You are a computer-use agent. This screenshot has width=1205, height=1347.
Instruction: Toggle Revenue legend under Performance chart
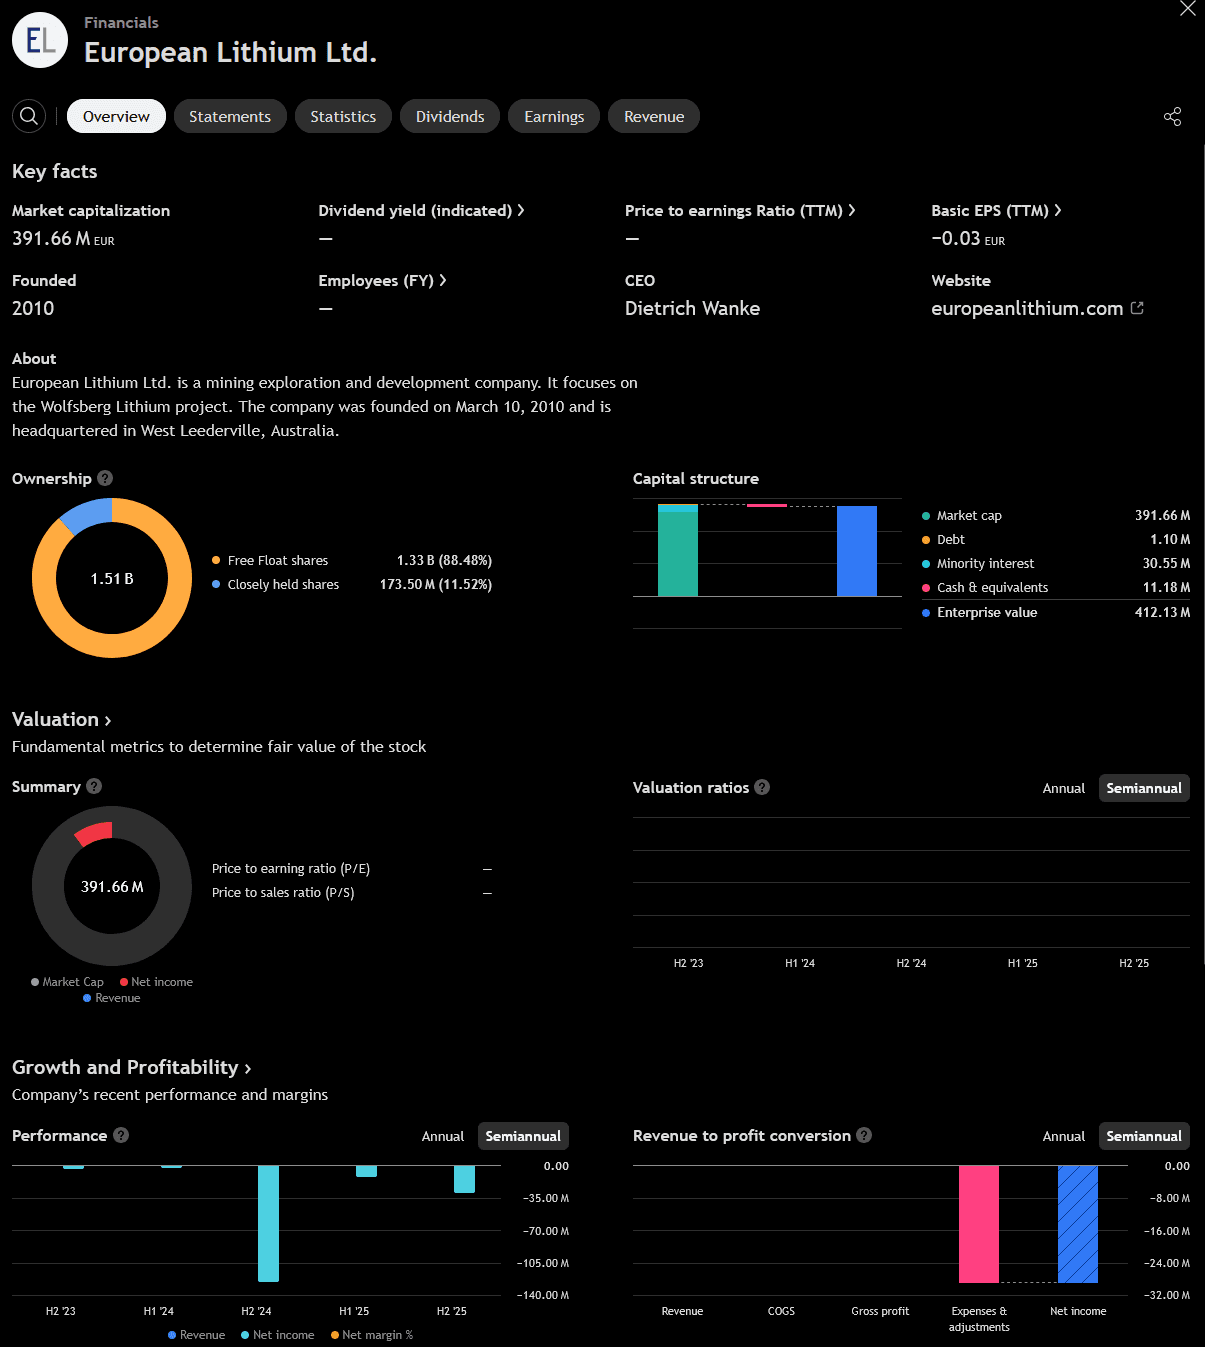click(x=196, y=1335)
